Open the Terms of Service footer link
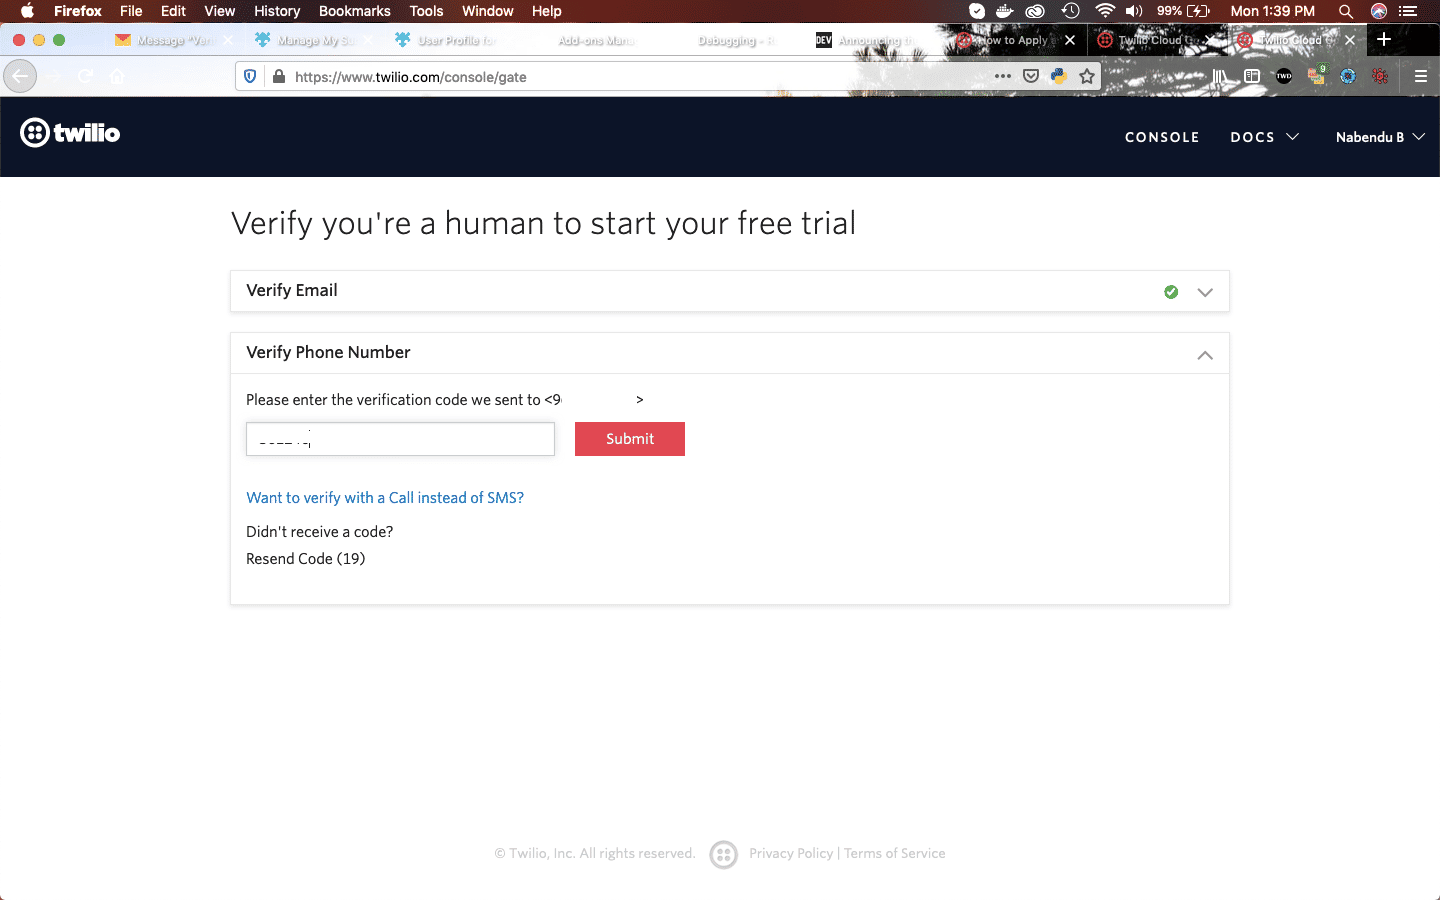 895,853
